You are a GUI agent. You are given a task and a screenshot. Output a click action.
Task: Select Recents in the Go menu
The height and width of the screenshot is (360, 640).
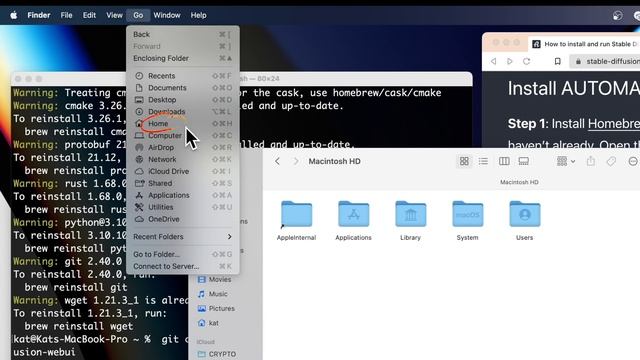[x=182, y=76]
